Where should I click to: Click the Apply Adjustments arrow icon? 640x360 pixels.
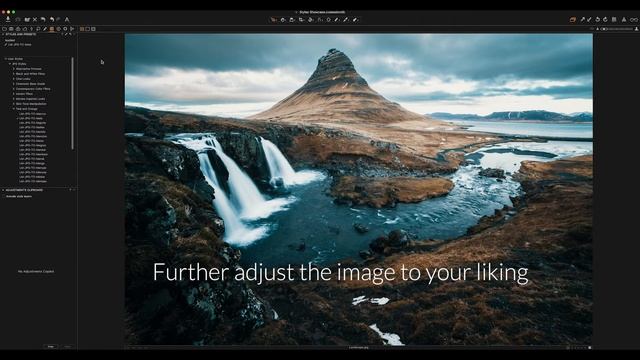pyautogui.click(x=589, y=20)
